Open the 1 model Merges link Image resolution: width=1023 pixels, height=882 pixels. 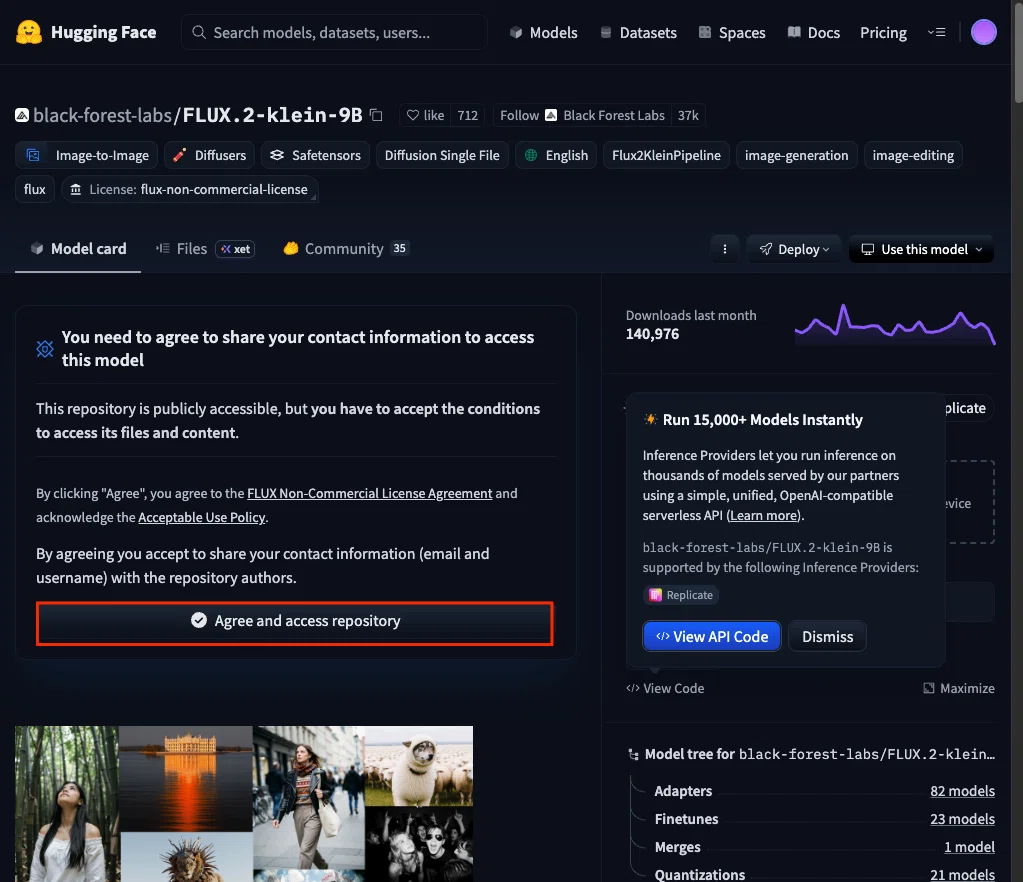click(970, 847)
